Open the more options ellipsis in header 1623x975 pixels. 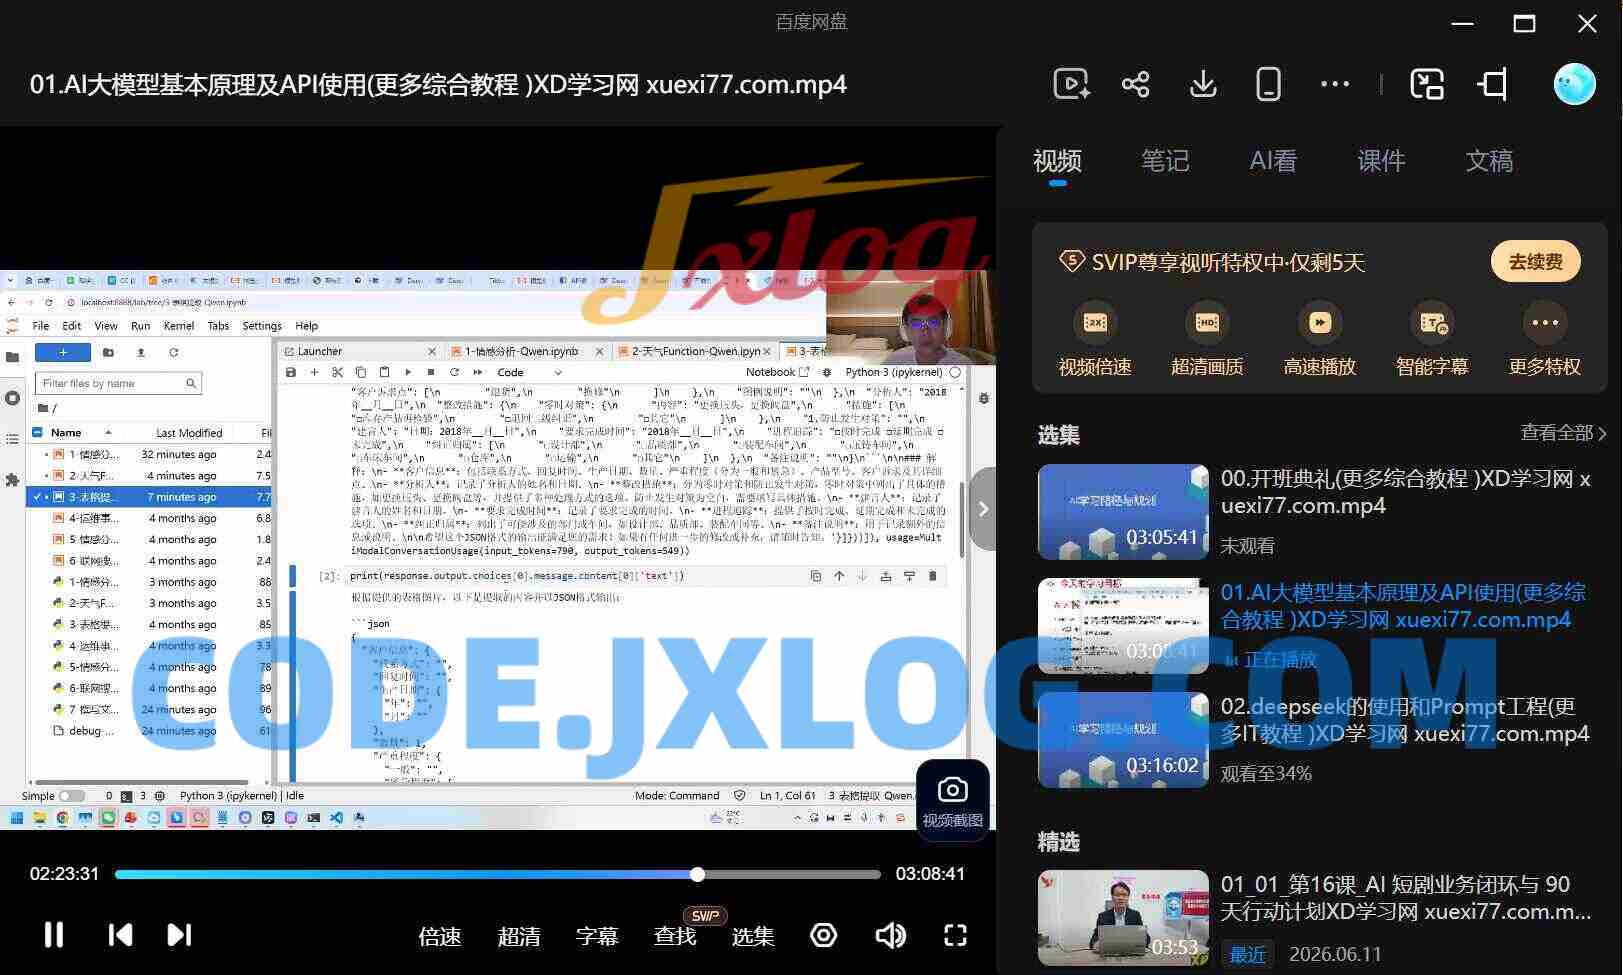[1335, 84]
